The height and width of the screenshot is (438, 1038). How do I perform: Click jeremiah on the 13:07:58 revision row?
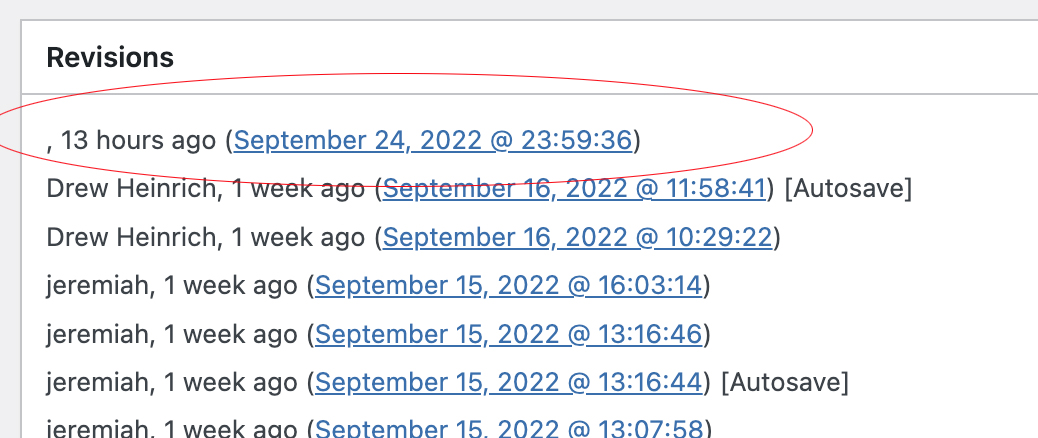pos(99,428)
